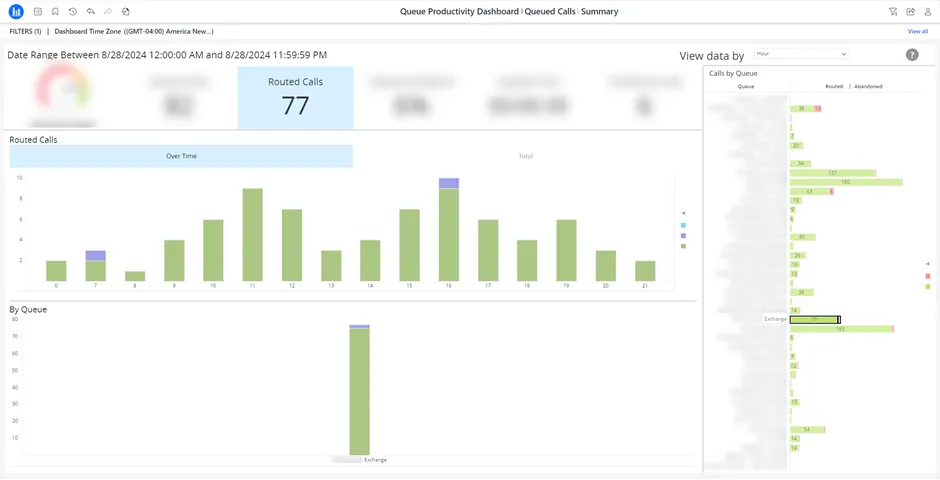Collapse the Calls by Queue legend arrow
This screenshot has height=480, width=940.
coord(927,264)
